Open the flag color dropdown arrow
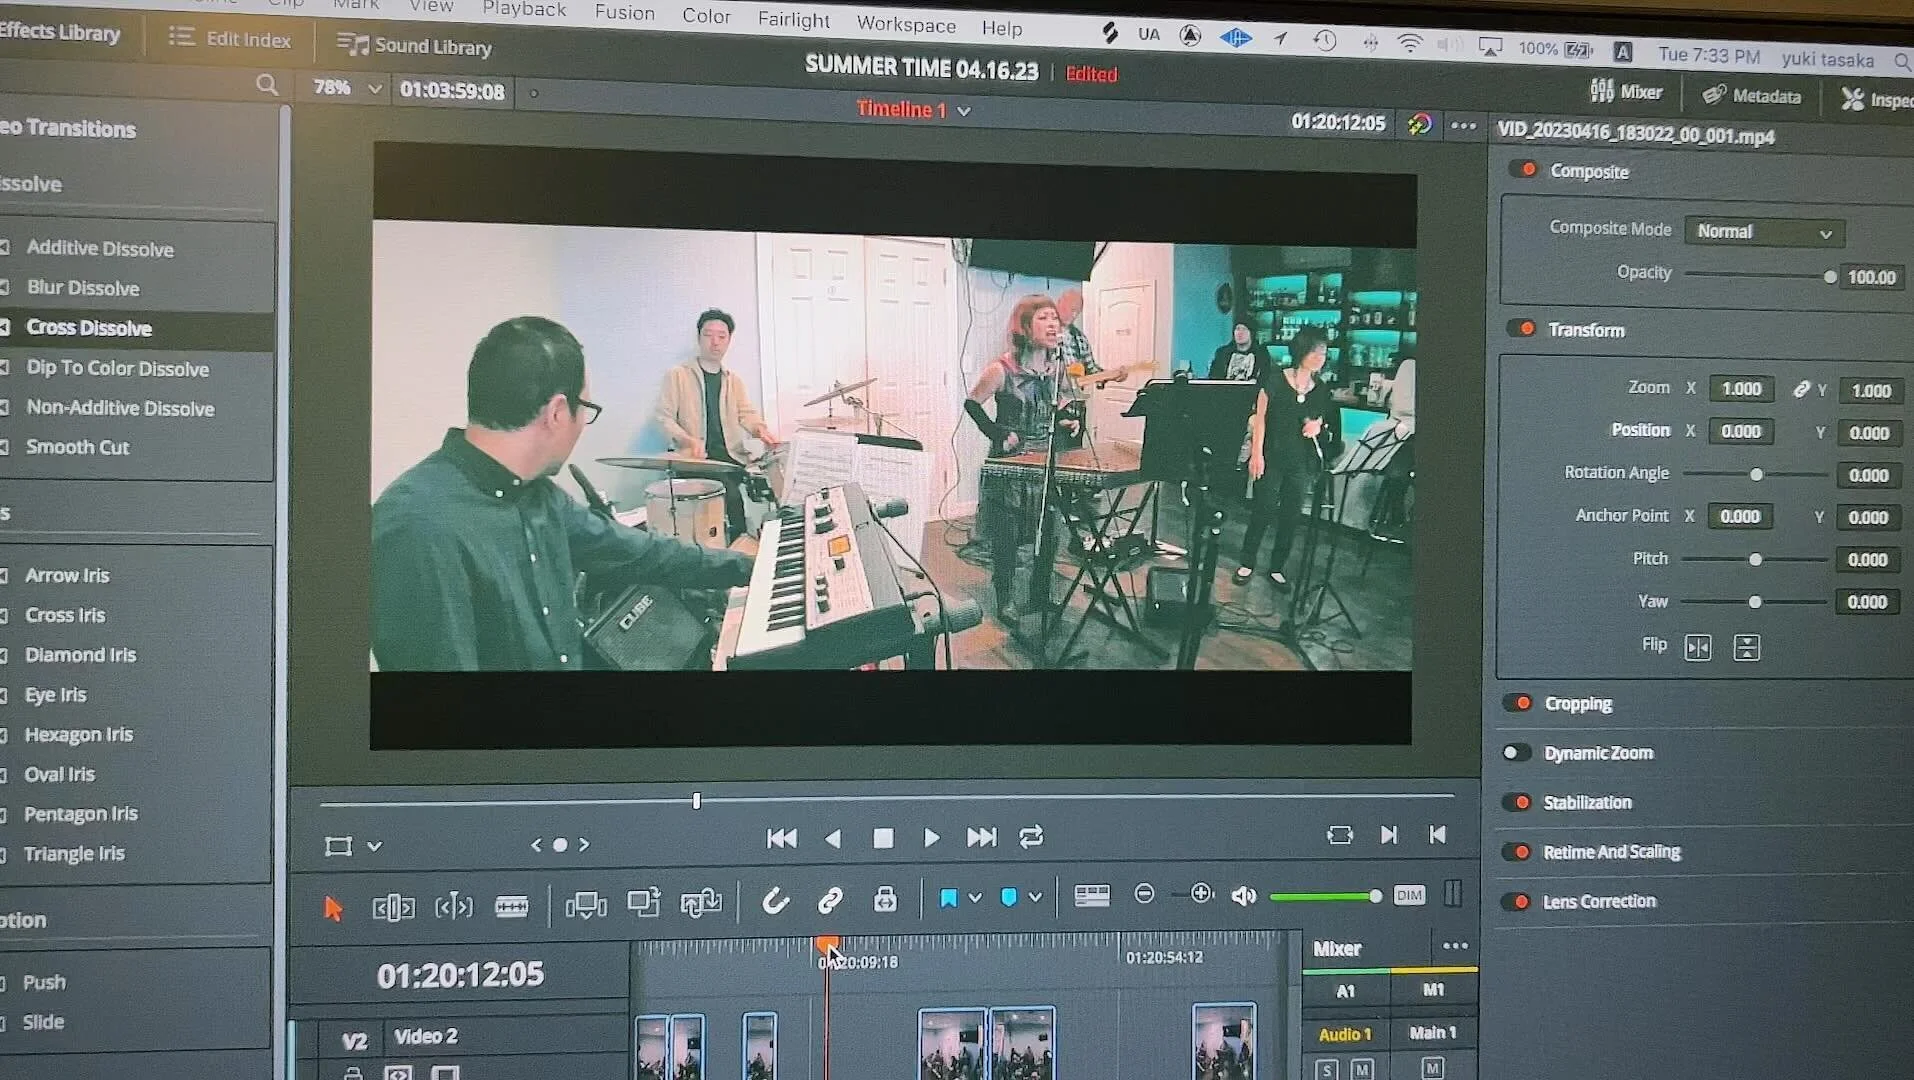 pyautogui.click(x=975, y=897)
